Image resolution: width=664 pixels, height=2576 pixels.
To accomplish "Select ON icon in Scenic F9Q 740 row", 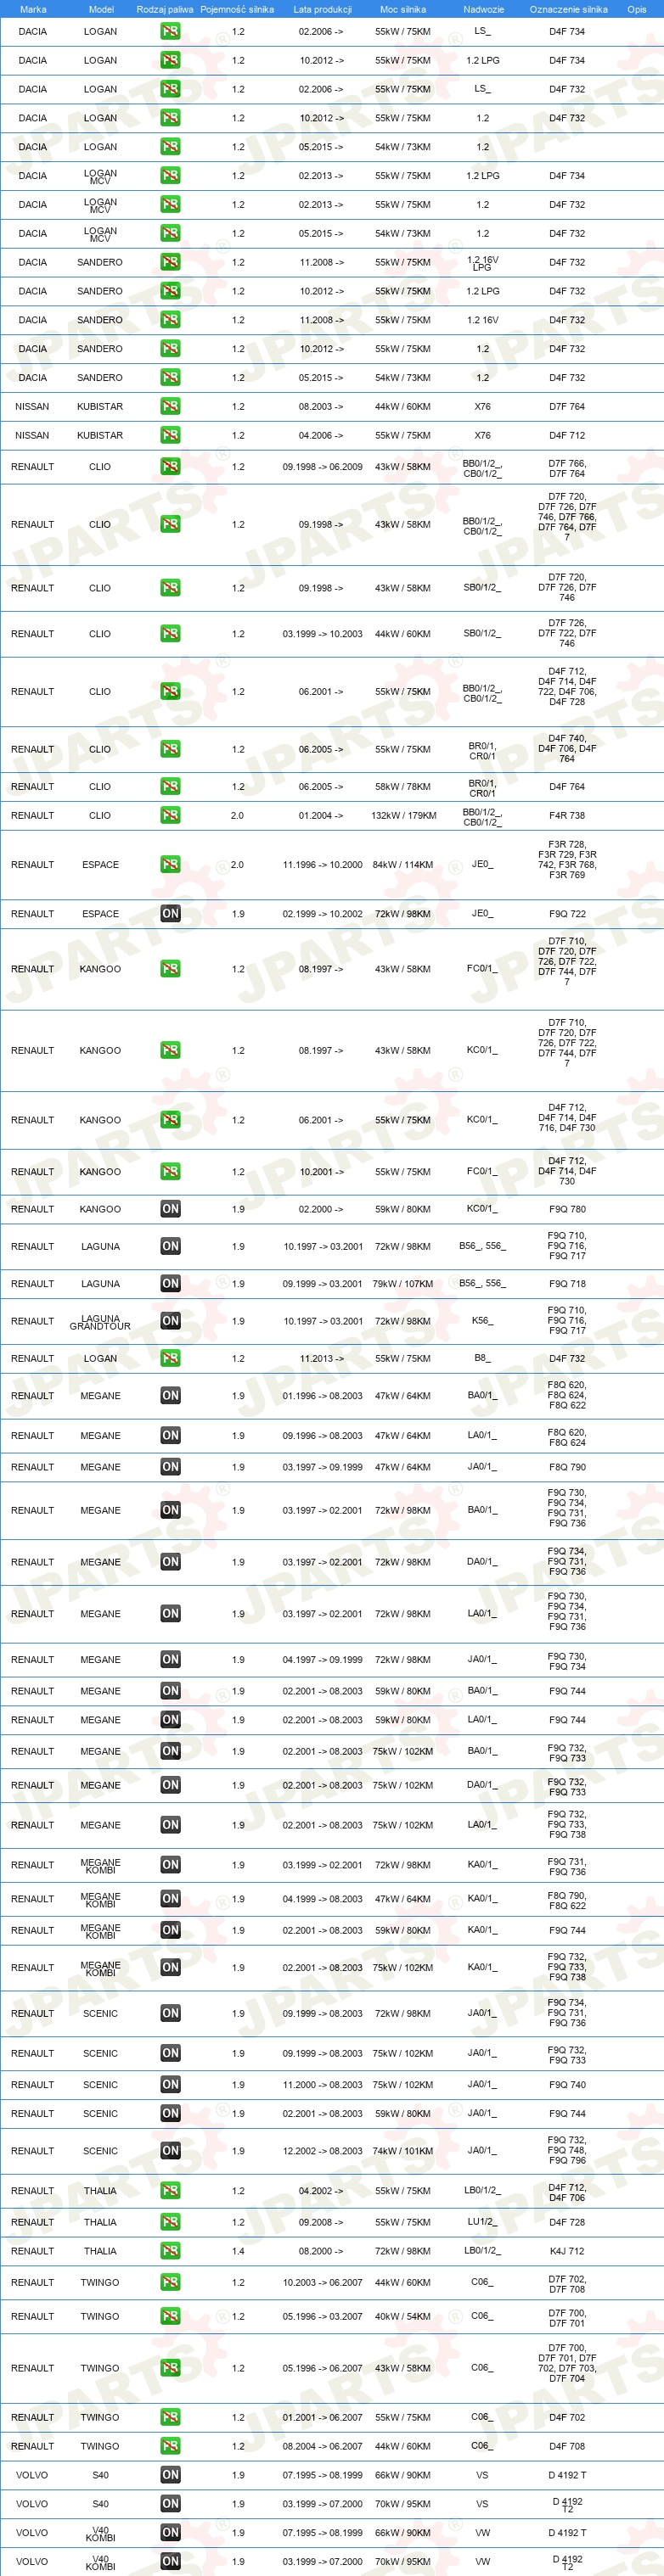I will tap(170, 2084).
